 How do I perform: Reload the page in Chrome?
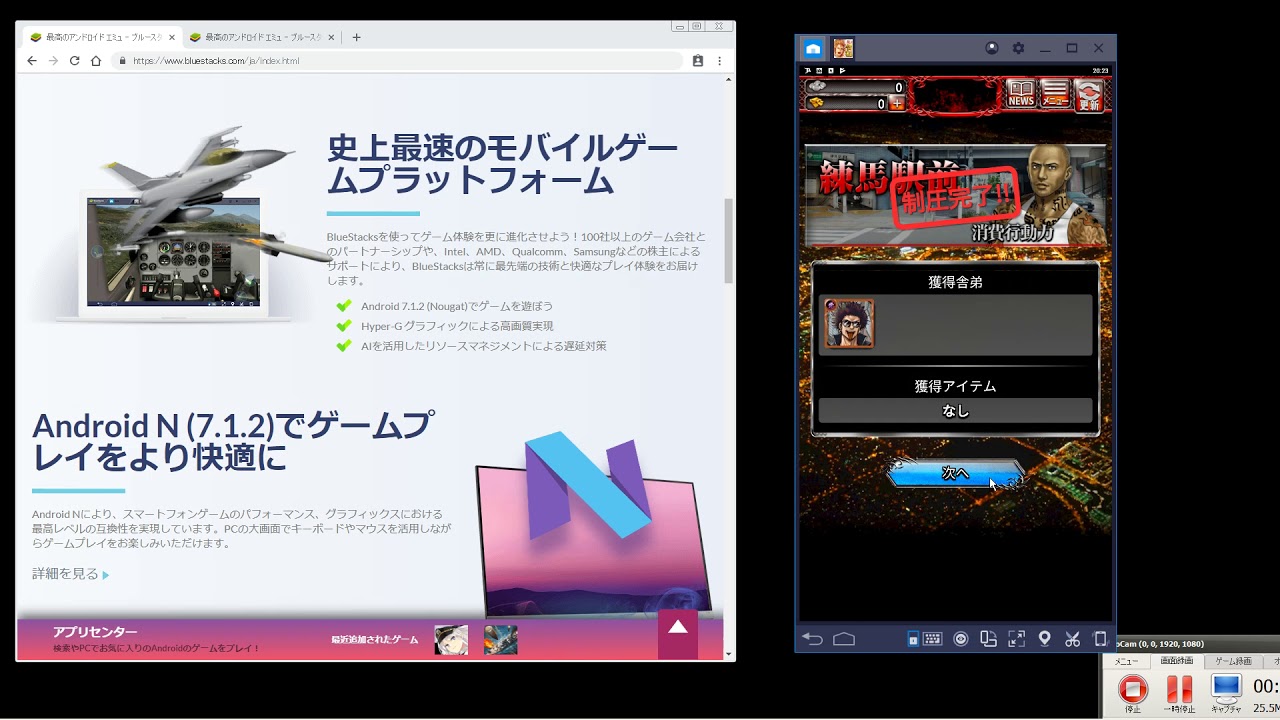(x=74, y=61)
